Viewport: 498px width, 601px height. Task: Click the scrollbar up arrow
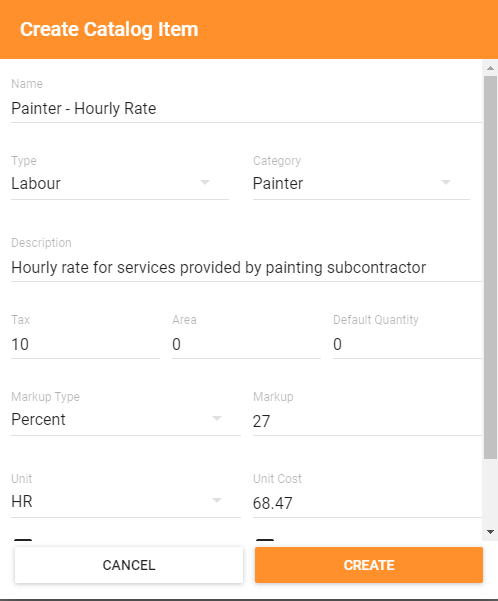pos(490,68)
